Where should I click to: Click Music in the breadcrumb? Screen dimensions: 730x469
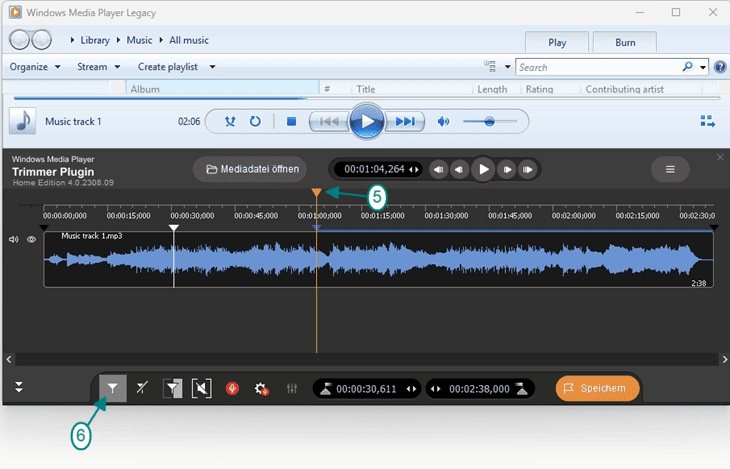pos(139,40)
